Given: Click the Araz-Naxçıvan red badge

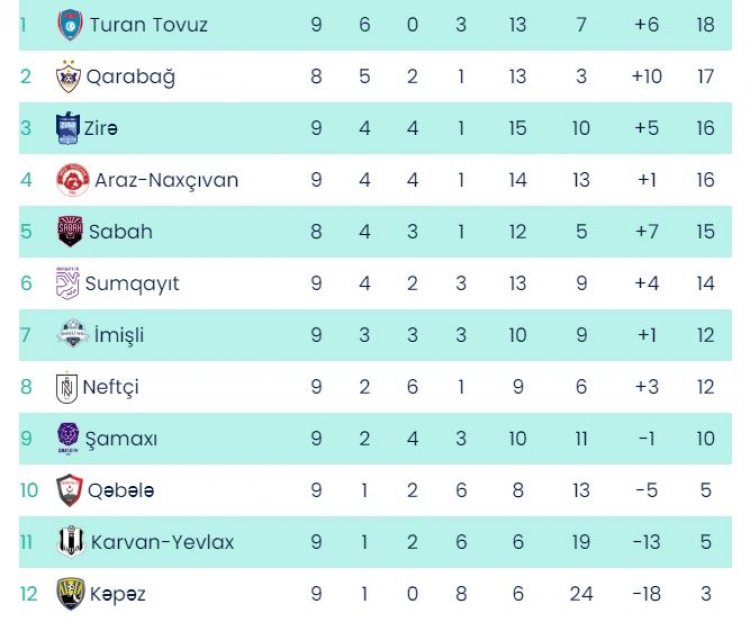Looking at the screenshot, I should [73, 180].
